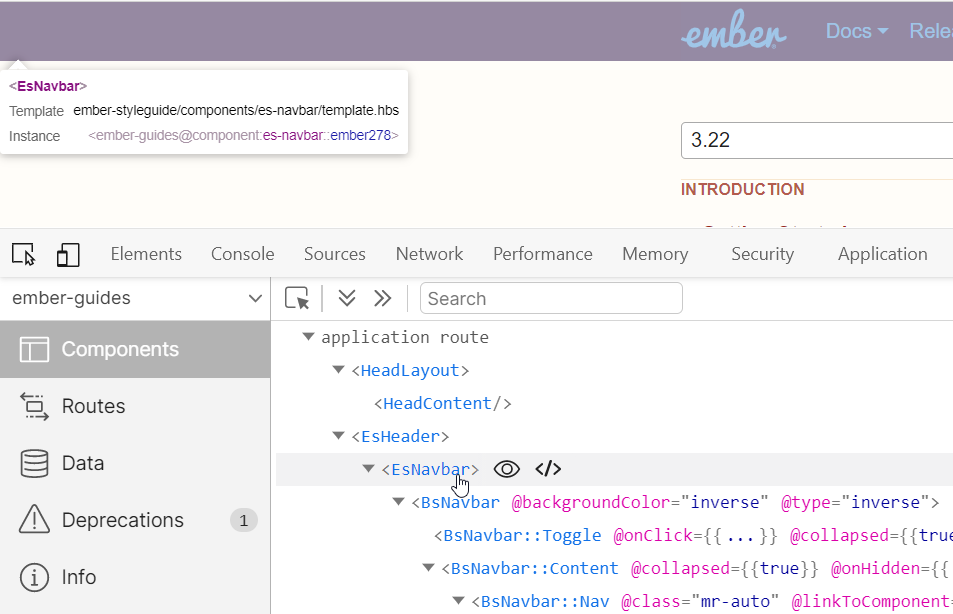
Task: Click the collapse all components double-arrow
Action: [382, 298]
